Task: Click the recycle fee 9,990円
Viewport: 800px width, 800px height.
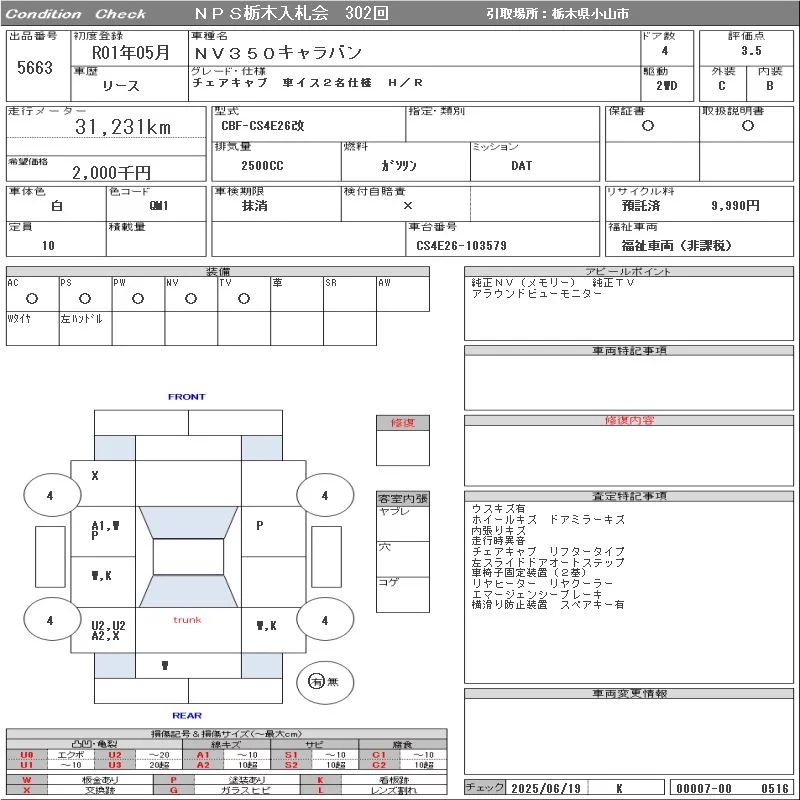Action: pyautogui.click(x=736, y=206)
